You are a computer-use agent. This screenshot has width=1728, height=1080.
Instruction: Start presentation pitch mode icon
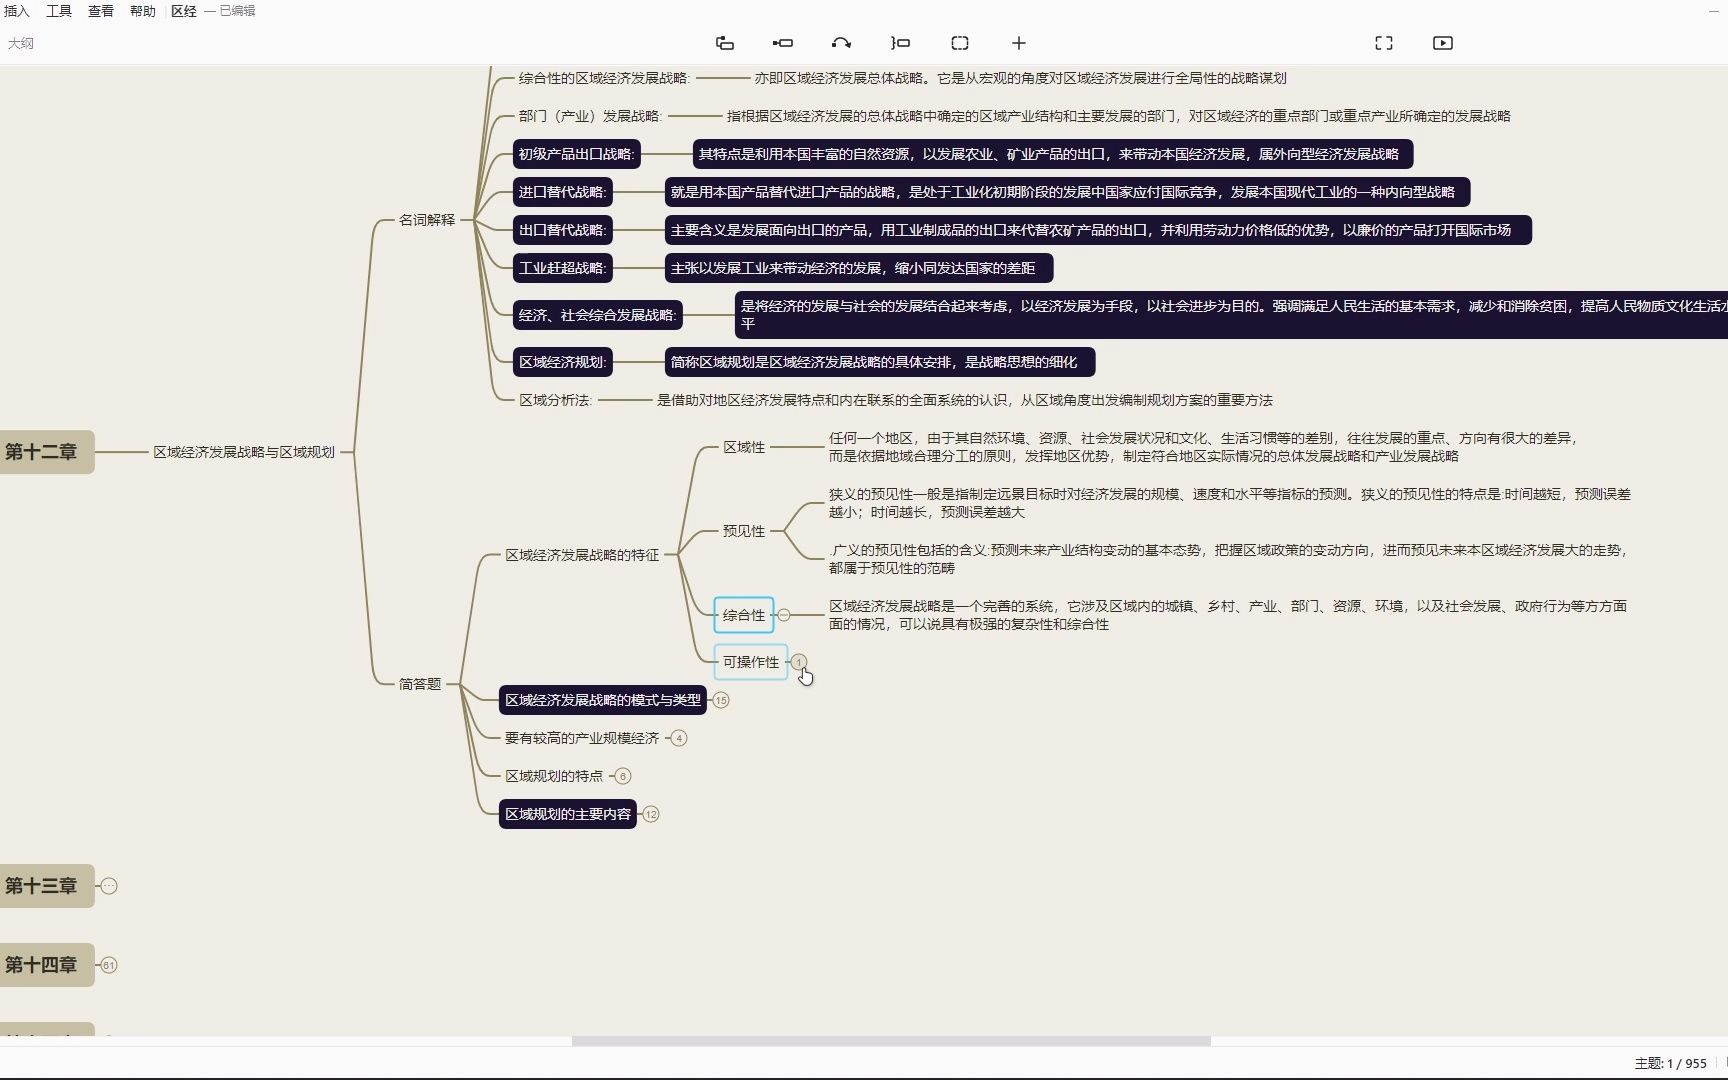[1443, 43]
